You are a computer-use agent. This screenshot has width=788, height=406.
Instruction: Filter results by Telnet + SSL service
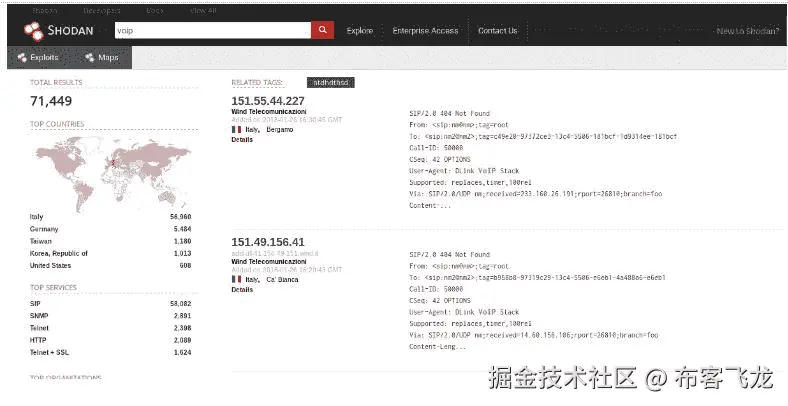[x=49, y=353]
